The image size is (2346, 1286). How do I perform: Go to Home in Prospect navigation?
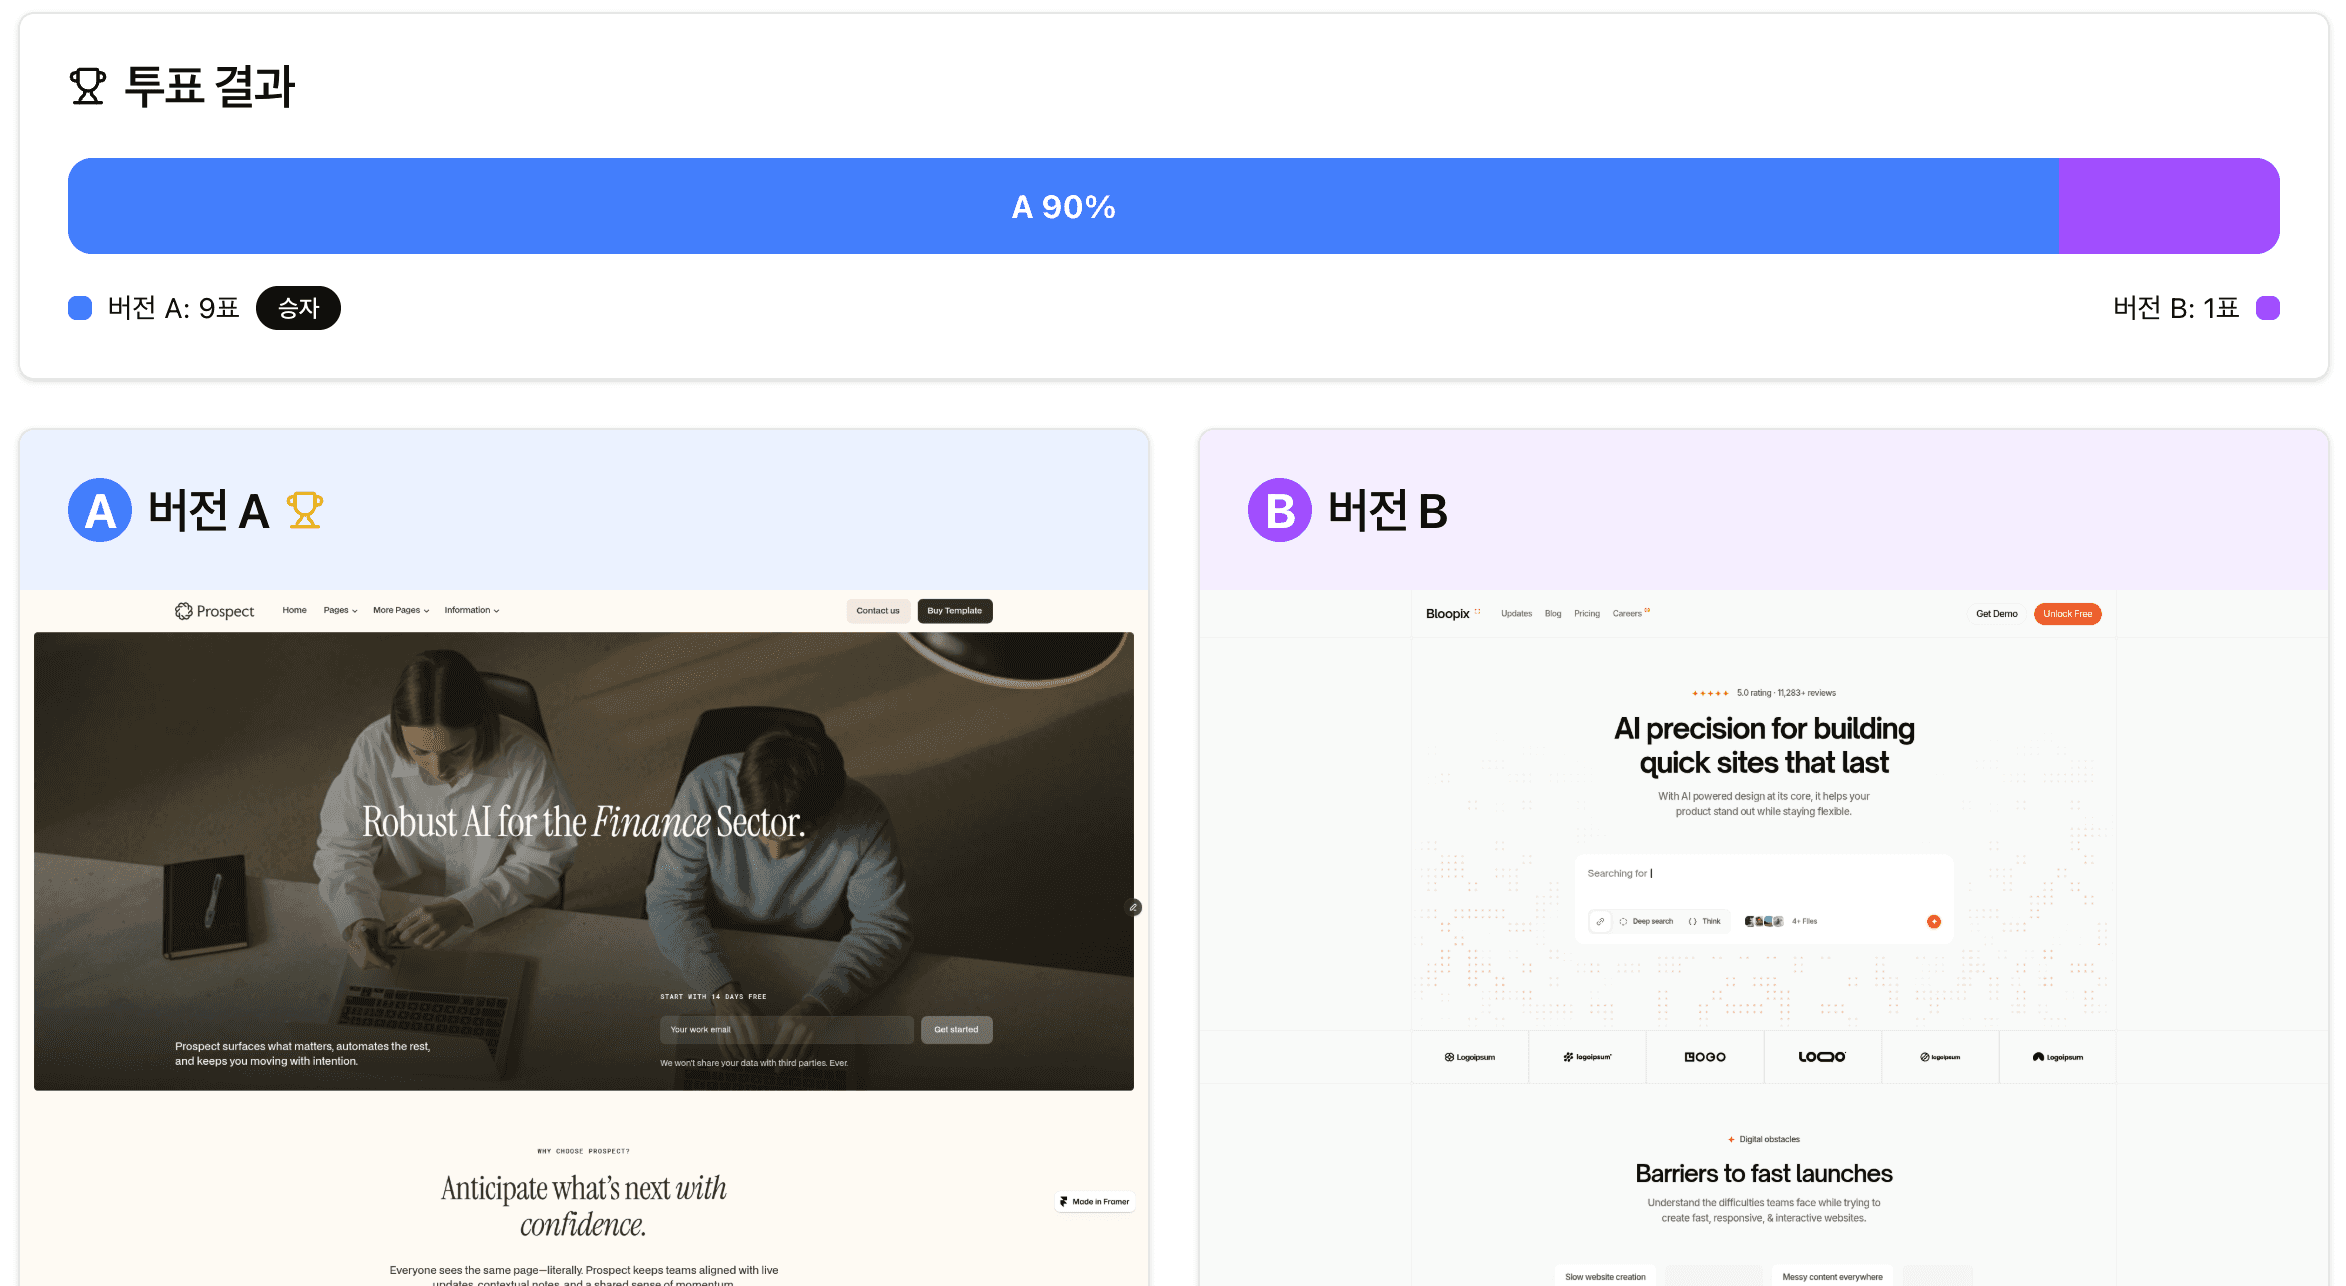294,610
